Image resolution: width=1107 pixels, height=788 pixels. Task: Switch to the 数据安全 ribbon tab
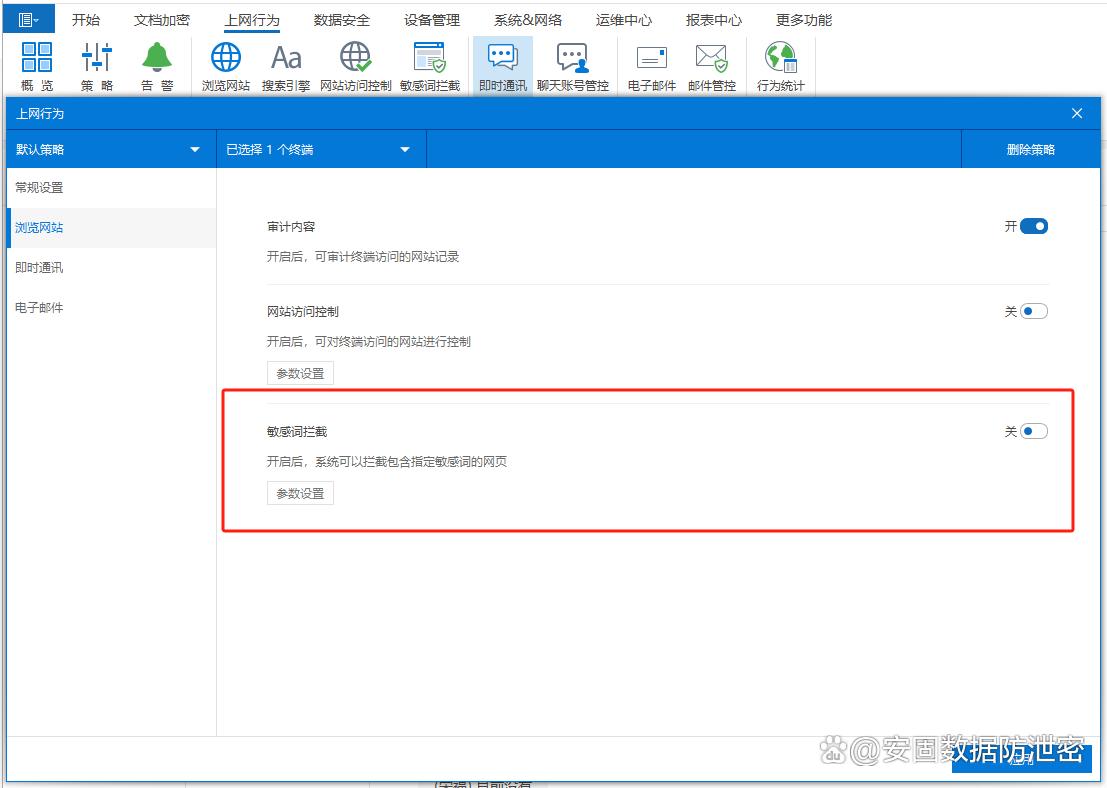click(341, 20)
